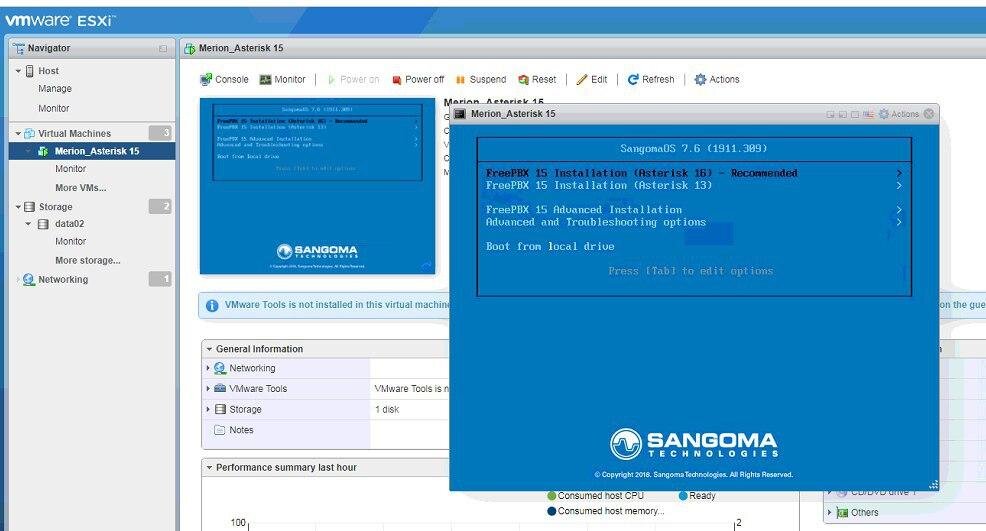
Task: Open Monitor under Merion_Asterisk 15
Action: coord(70,169)
